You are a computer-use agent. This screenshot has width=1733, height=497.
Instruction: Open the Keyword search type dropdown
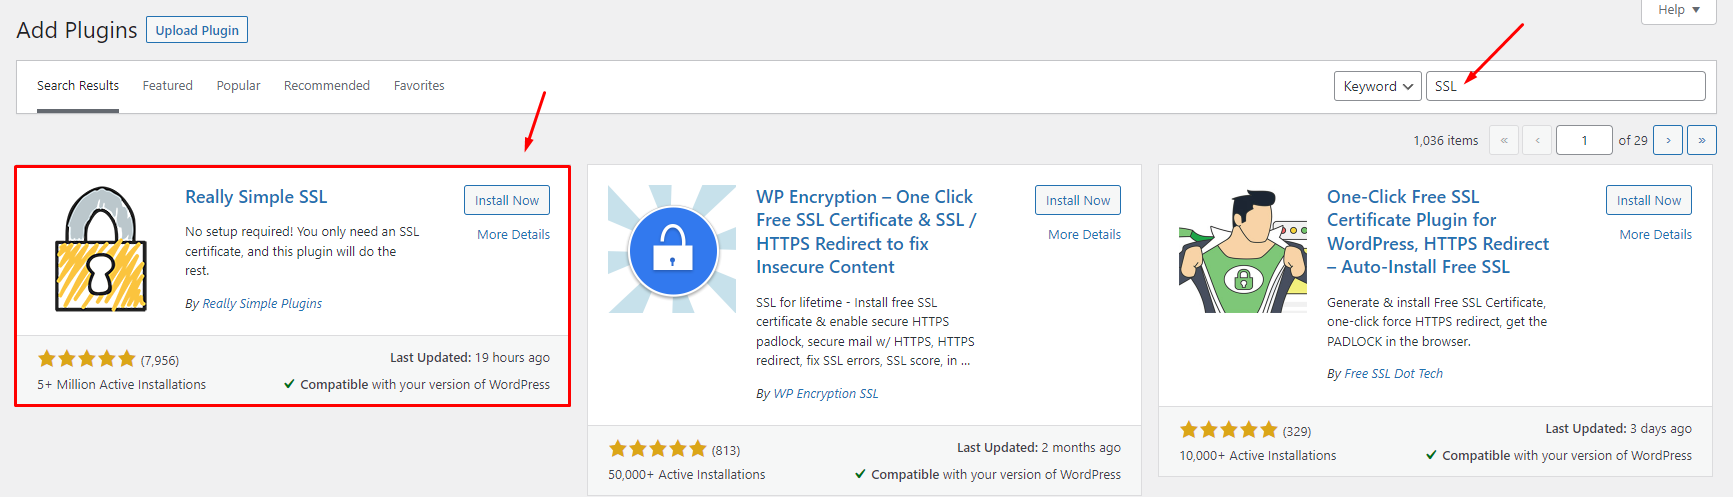(1377, 86)
